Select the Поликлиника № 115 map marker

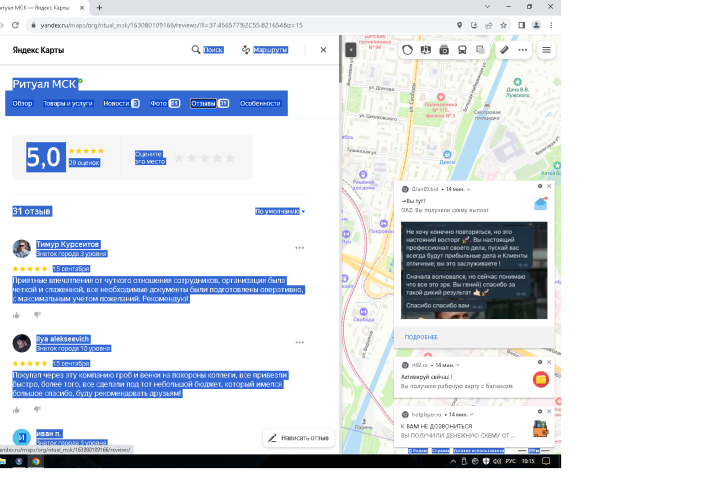point(441,97)
